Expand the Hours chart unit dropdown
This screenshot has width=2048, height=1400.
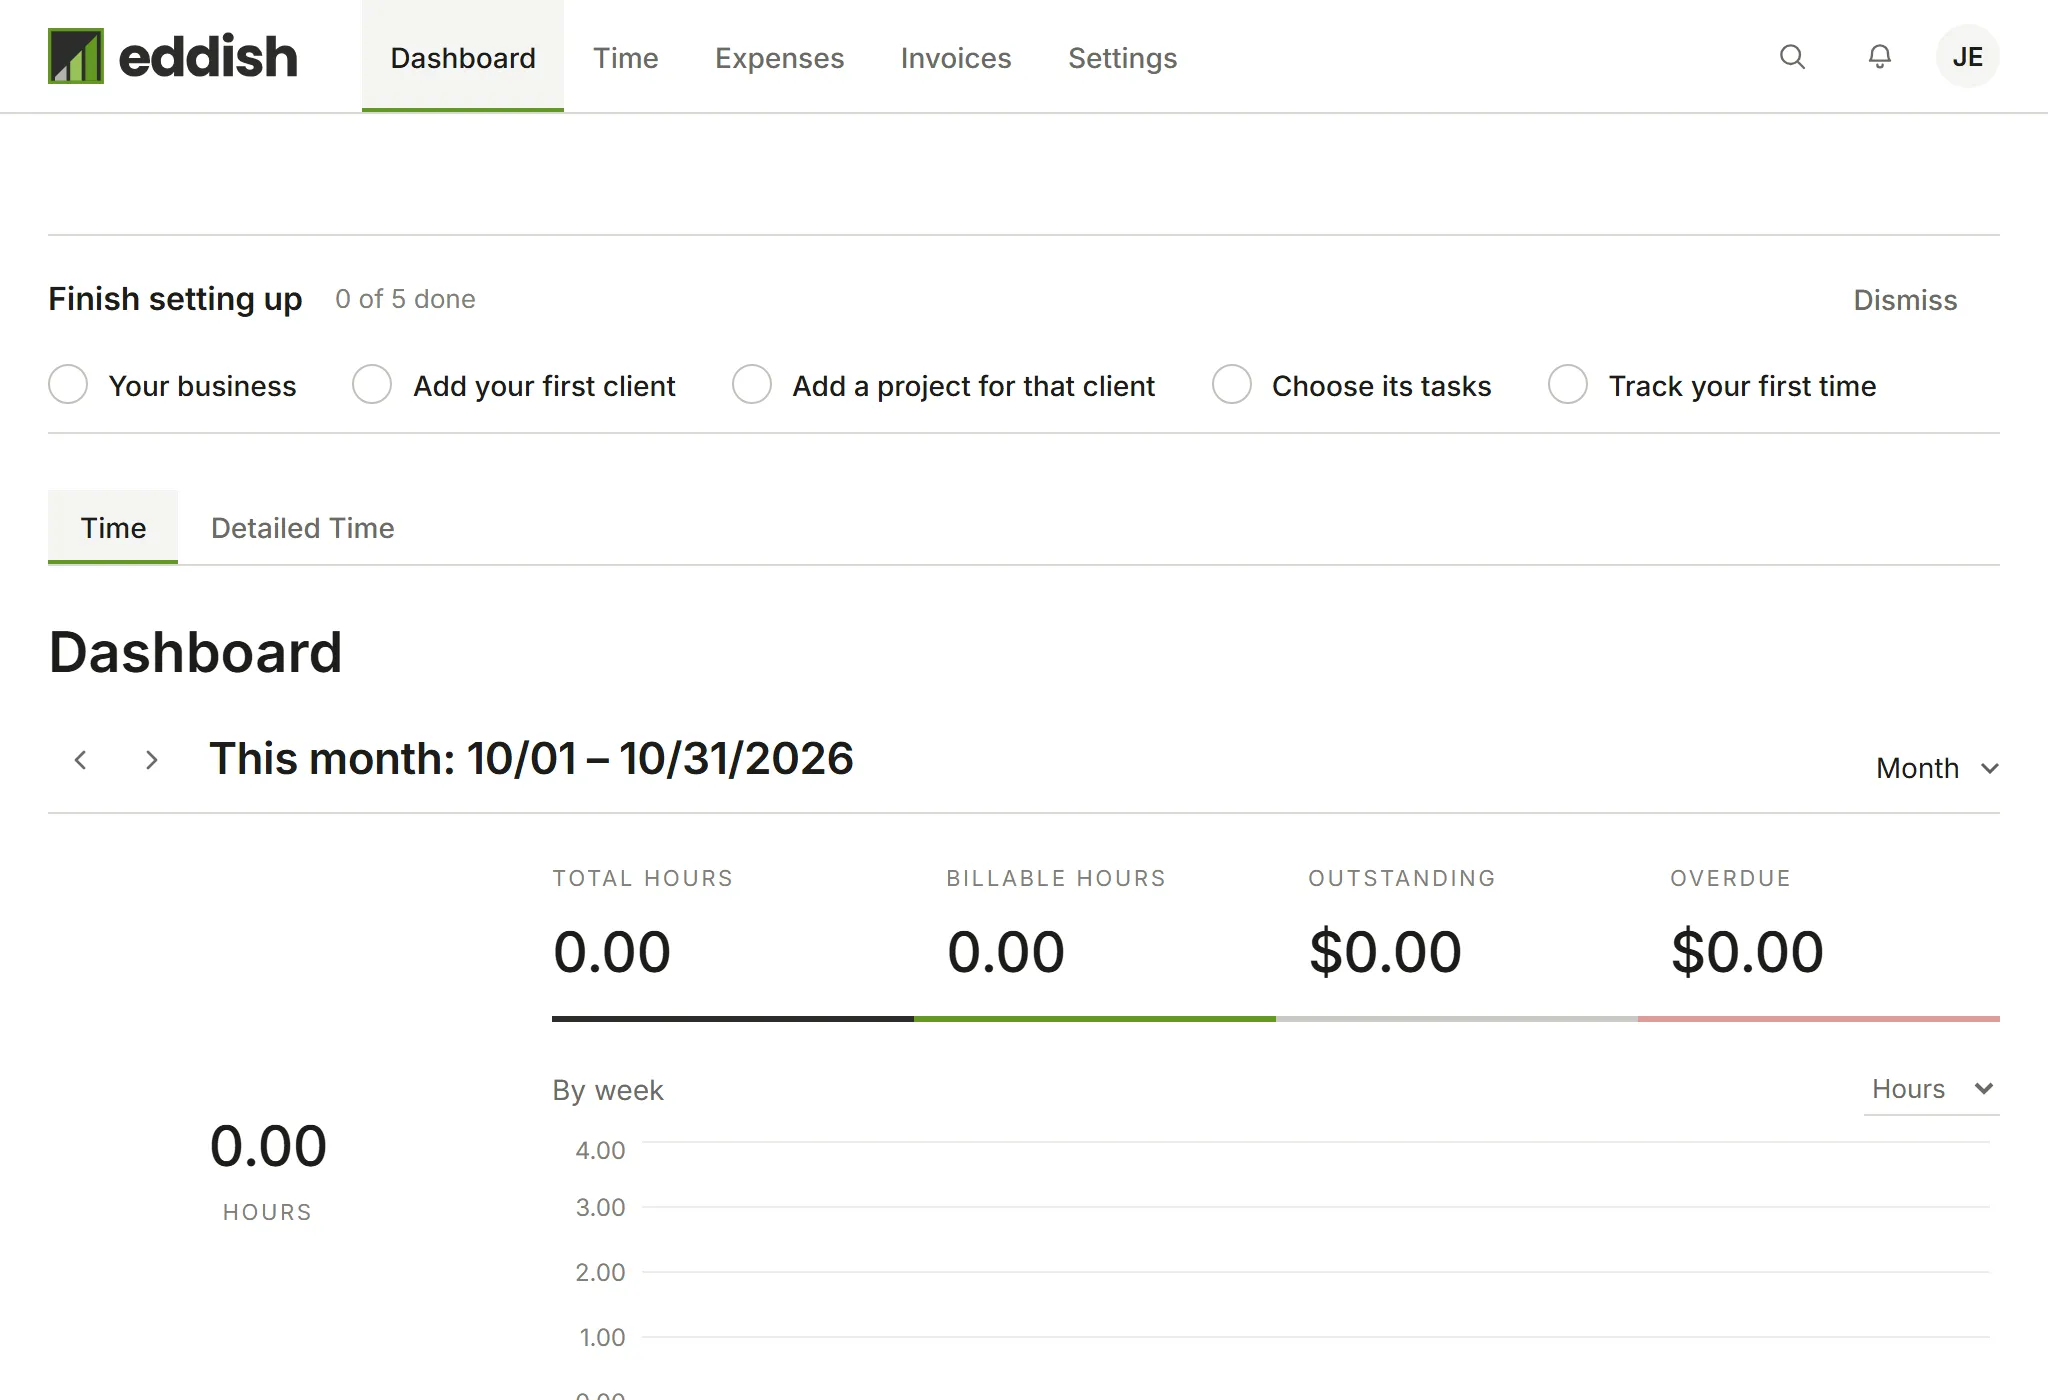[x=1932, y=1089]
